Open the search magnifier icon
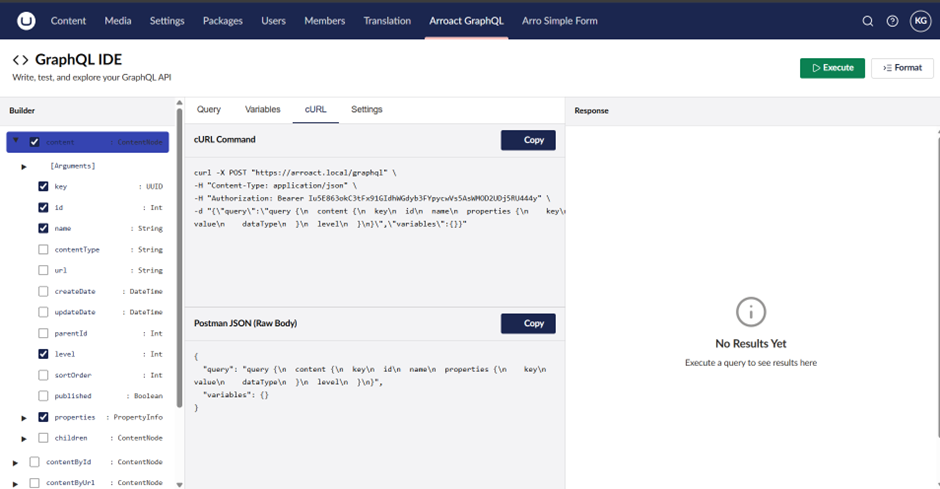 [867, 21]
